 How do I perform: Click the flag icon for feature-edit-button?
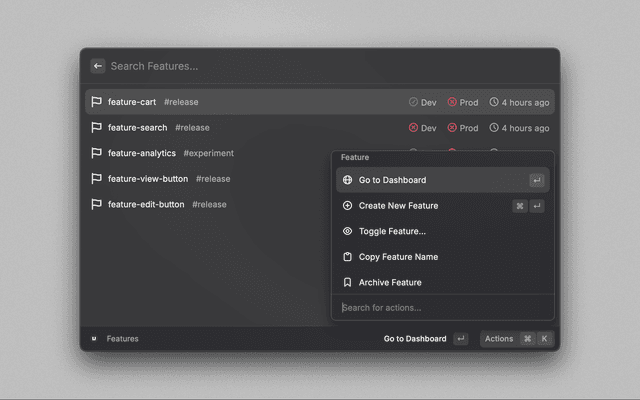[x=97, y=204]
